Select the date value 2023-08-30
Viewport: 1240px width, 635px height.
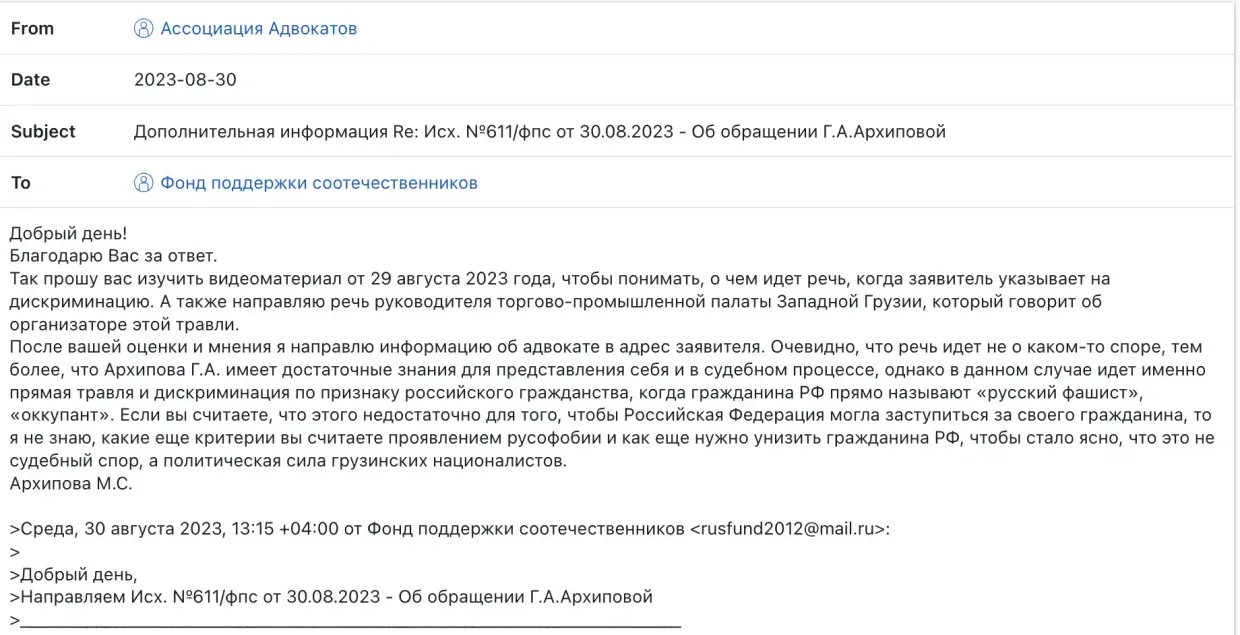coord(185,80)
